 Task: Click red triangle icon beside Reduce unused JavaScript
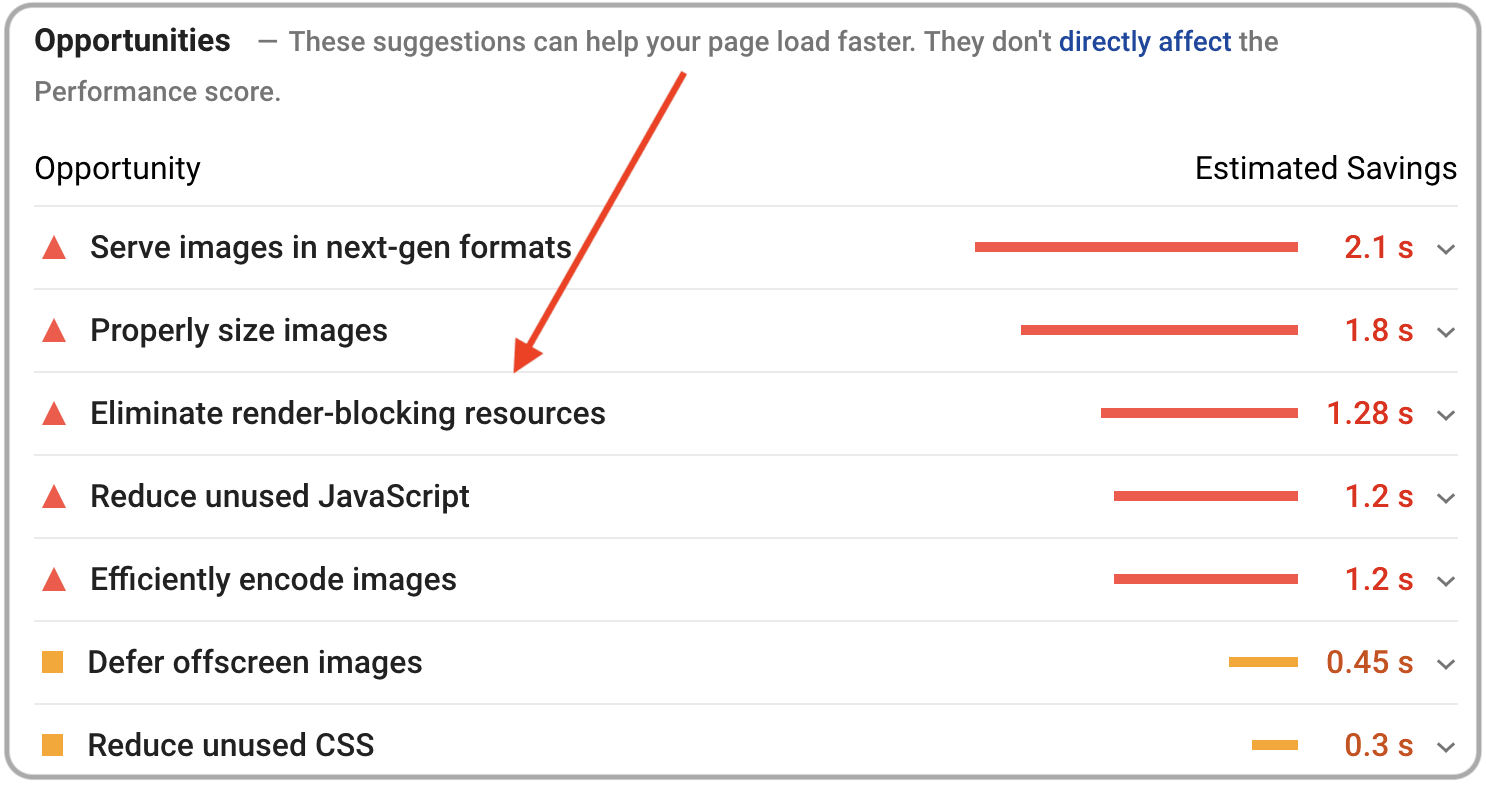coord(54,497)
